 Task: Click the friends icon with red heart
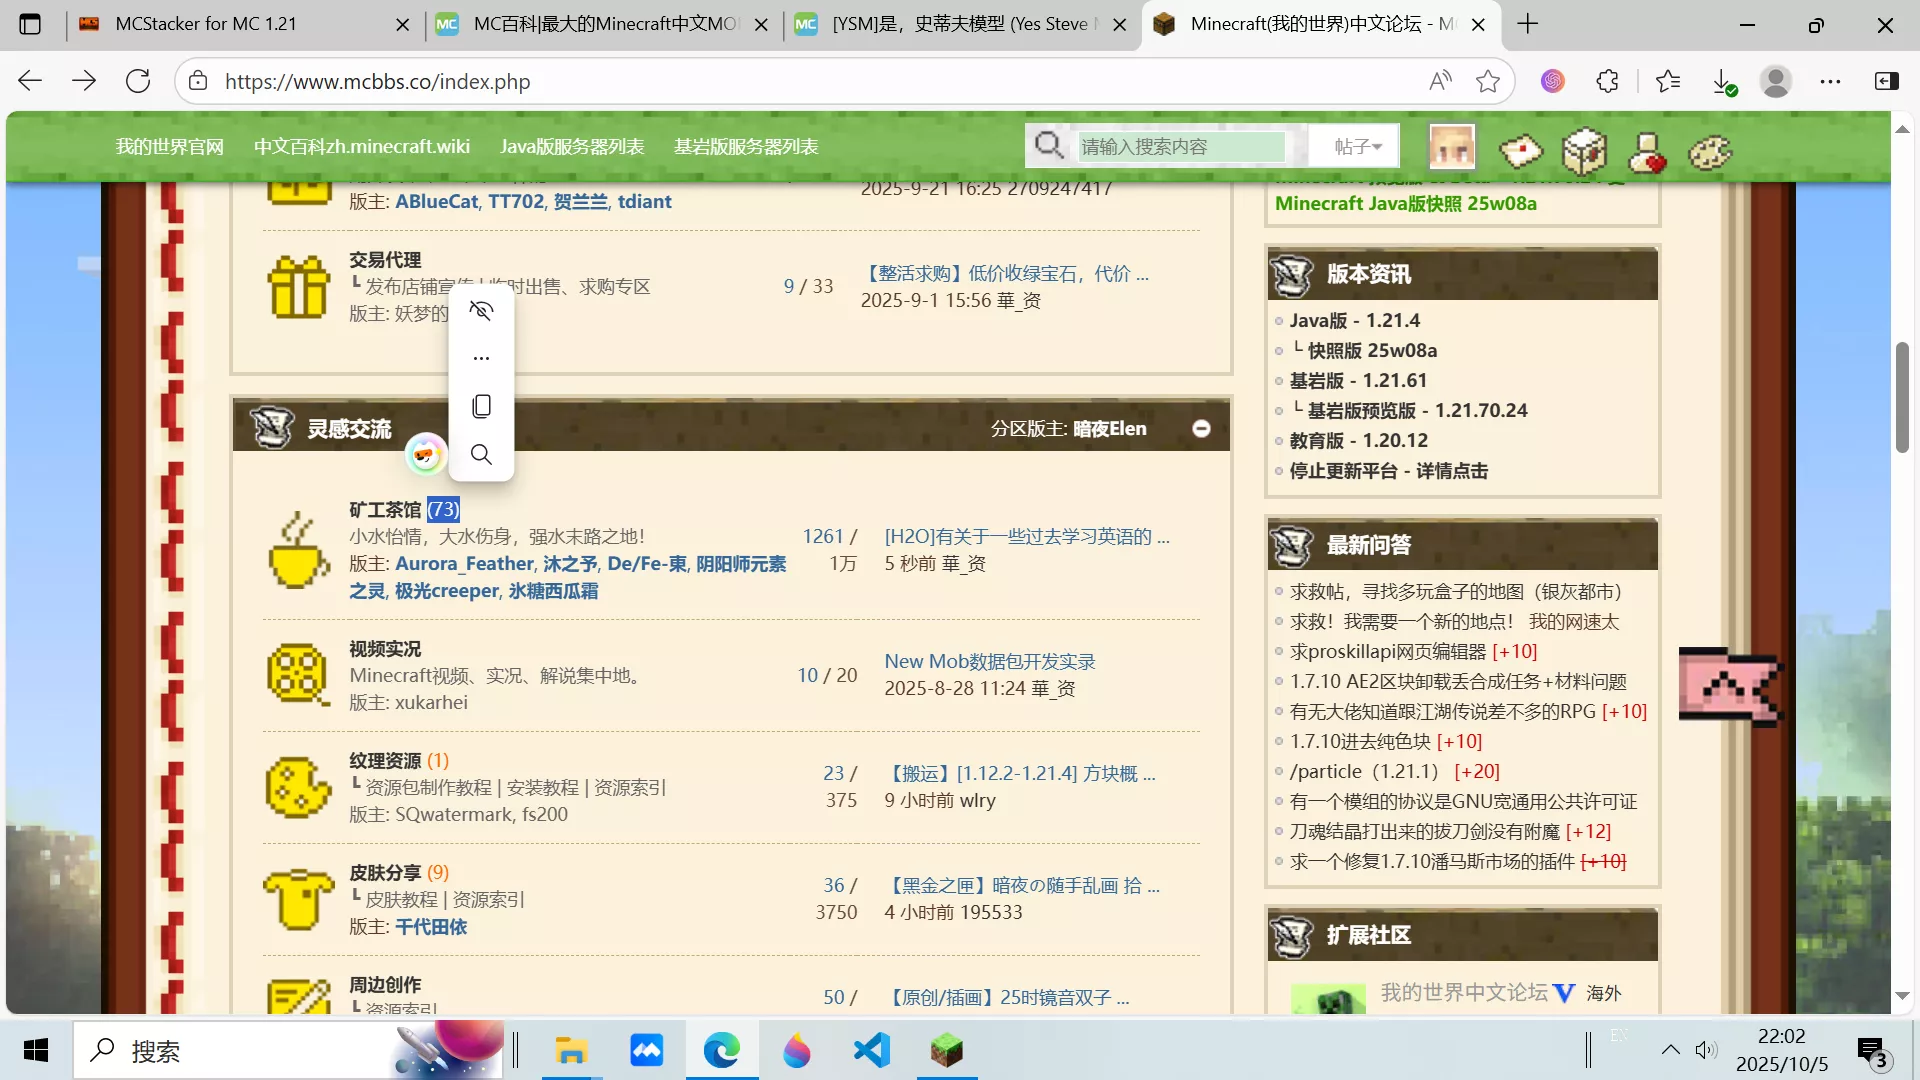(x=1646, y=152)
